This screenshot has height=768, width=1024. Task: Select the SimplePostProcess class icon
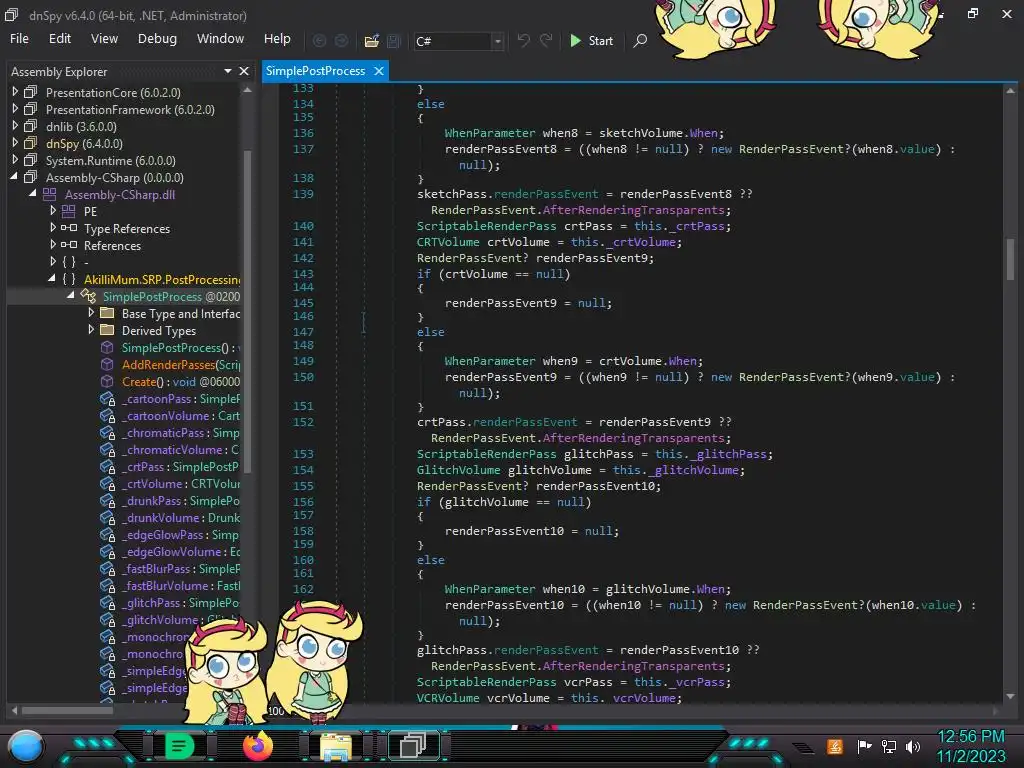(88, 296)
